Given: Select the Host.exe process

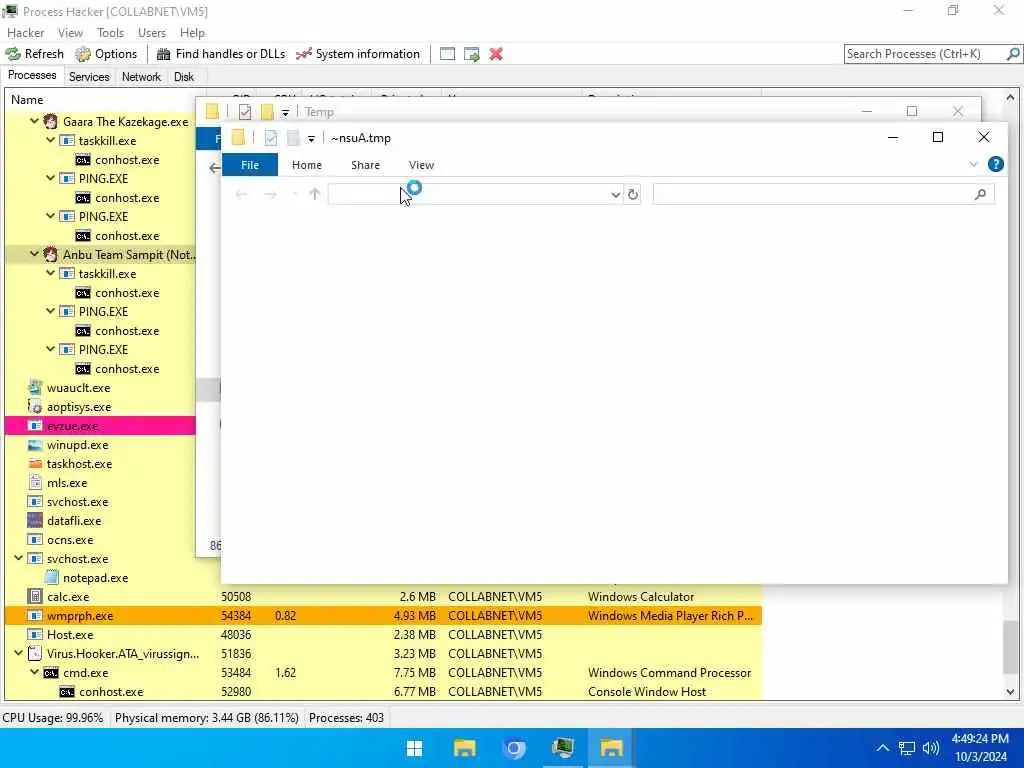Looking at the screenshot, I should pos(70,635).
